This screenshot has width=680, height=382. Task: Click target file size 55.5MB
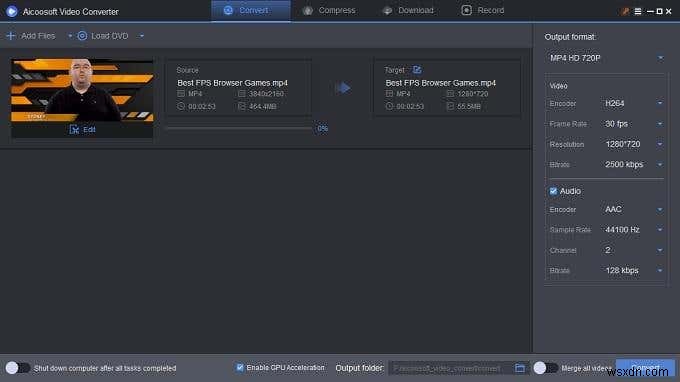point(469,106)
